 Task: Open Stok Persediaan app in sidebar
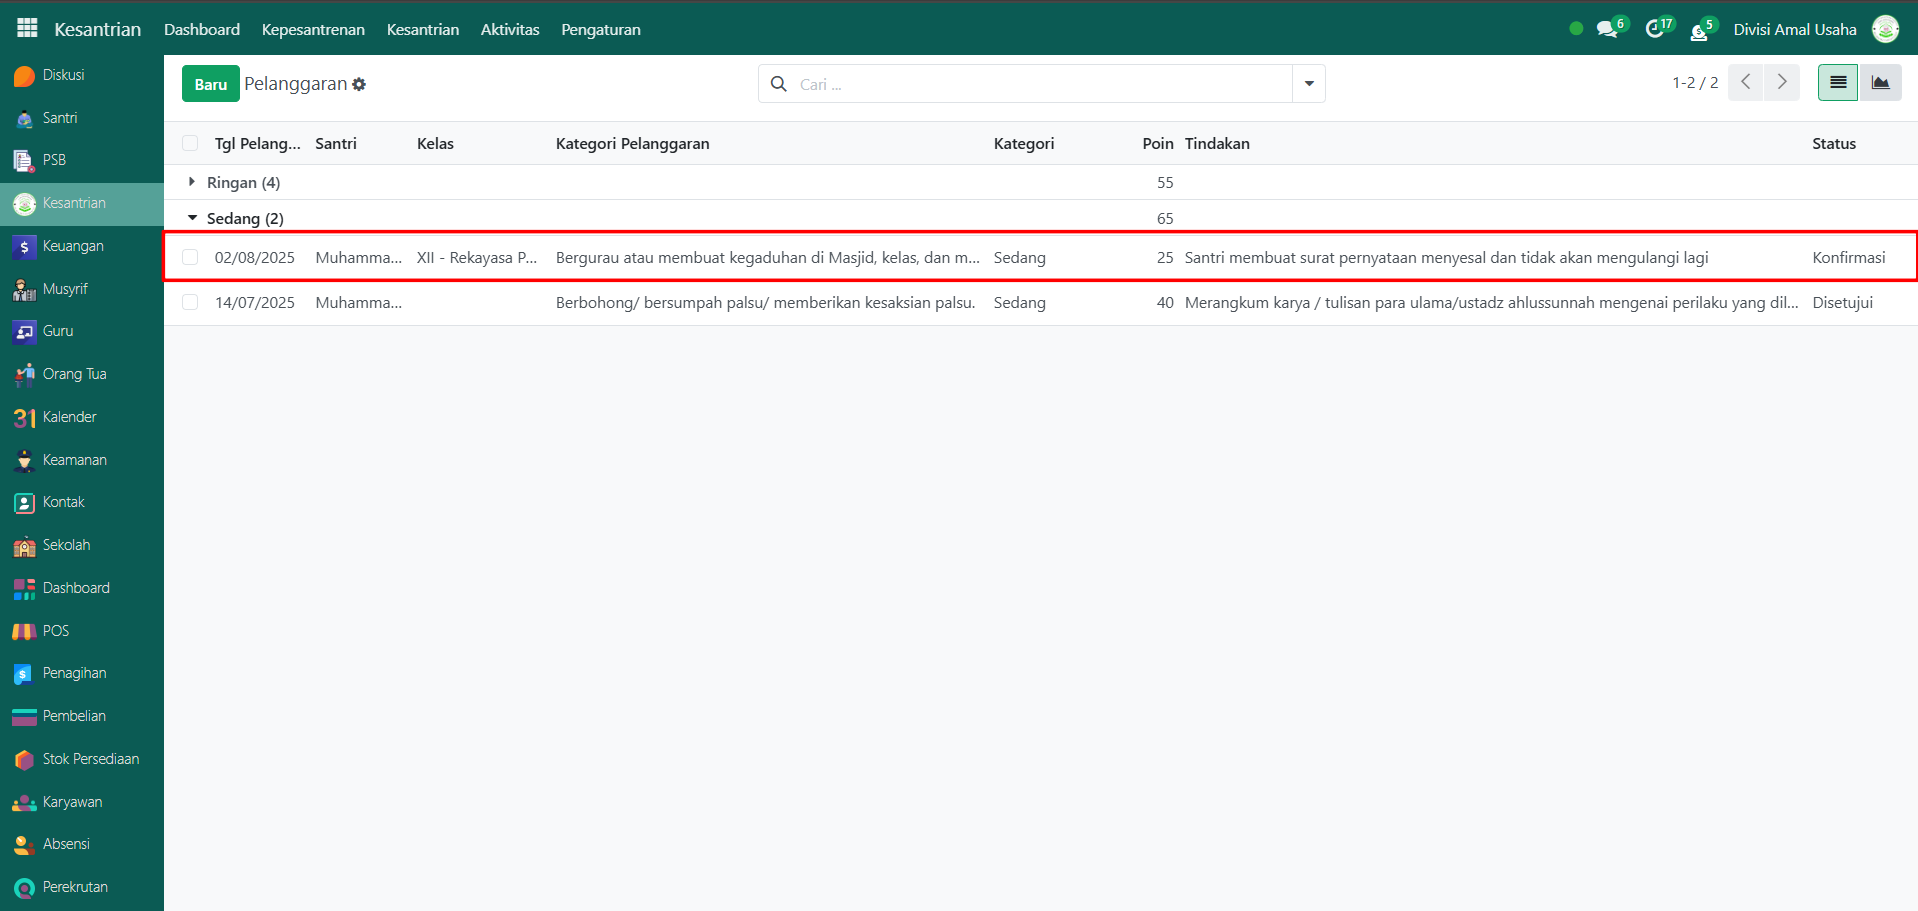point(90,759)
